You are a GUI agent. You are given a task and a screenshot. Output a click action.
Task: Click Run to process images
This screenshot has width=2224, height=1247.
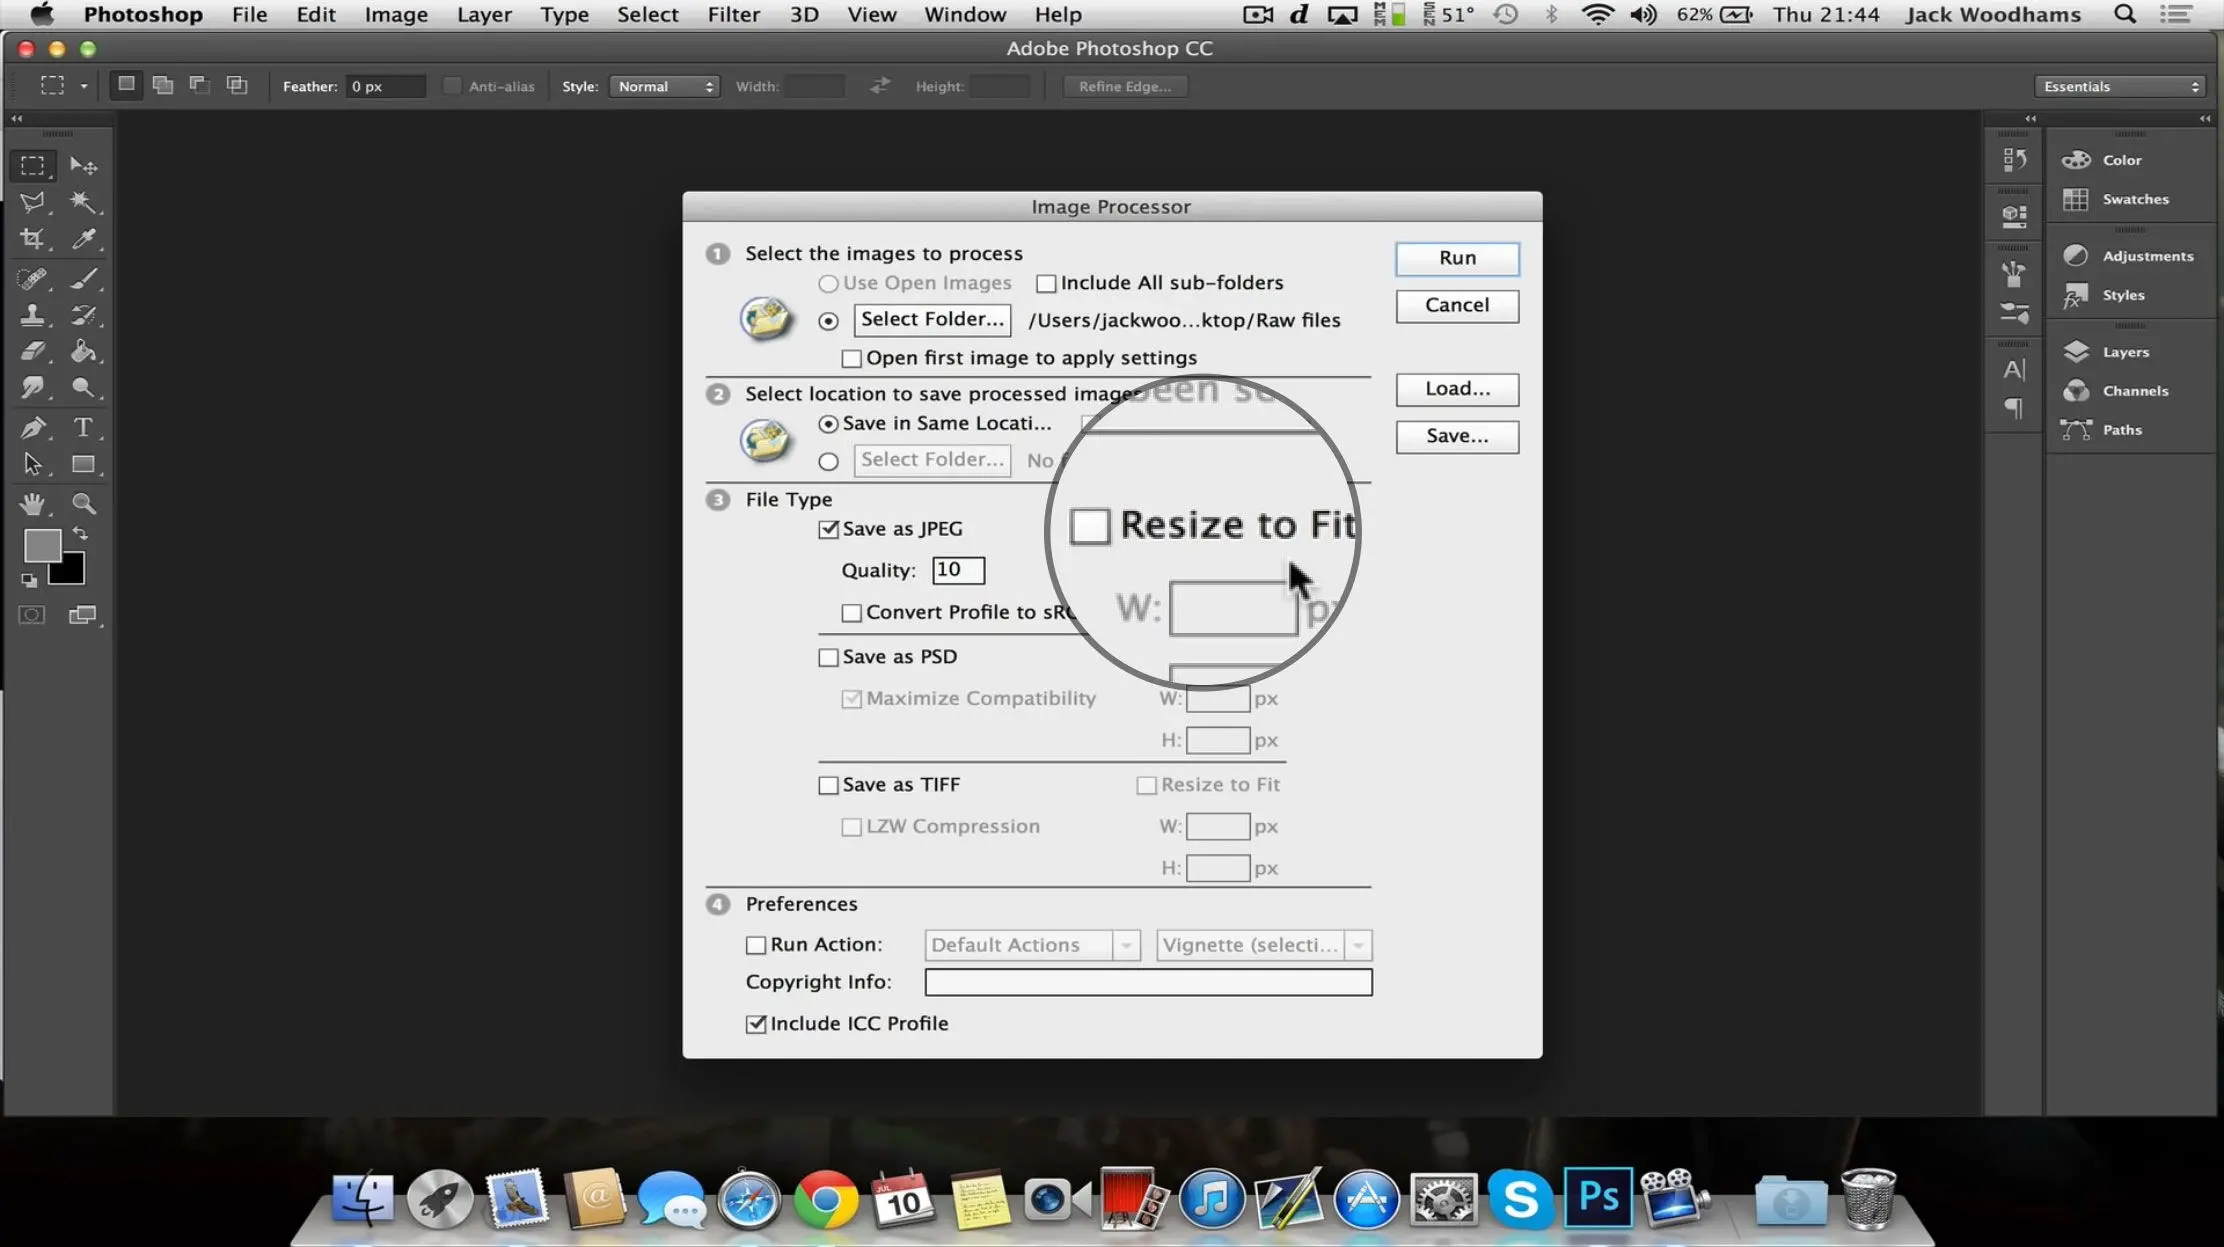point(1456,257)
